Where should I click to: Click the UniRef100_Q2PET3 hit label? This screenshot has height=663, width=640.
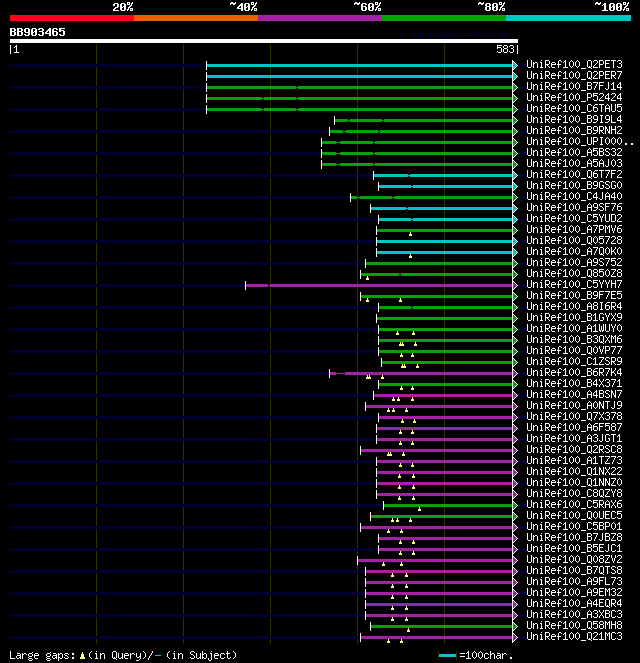coord(574,64)
